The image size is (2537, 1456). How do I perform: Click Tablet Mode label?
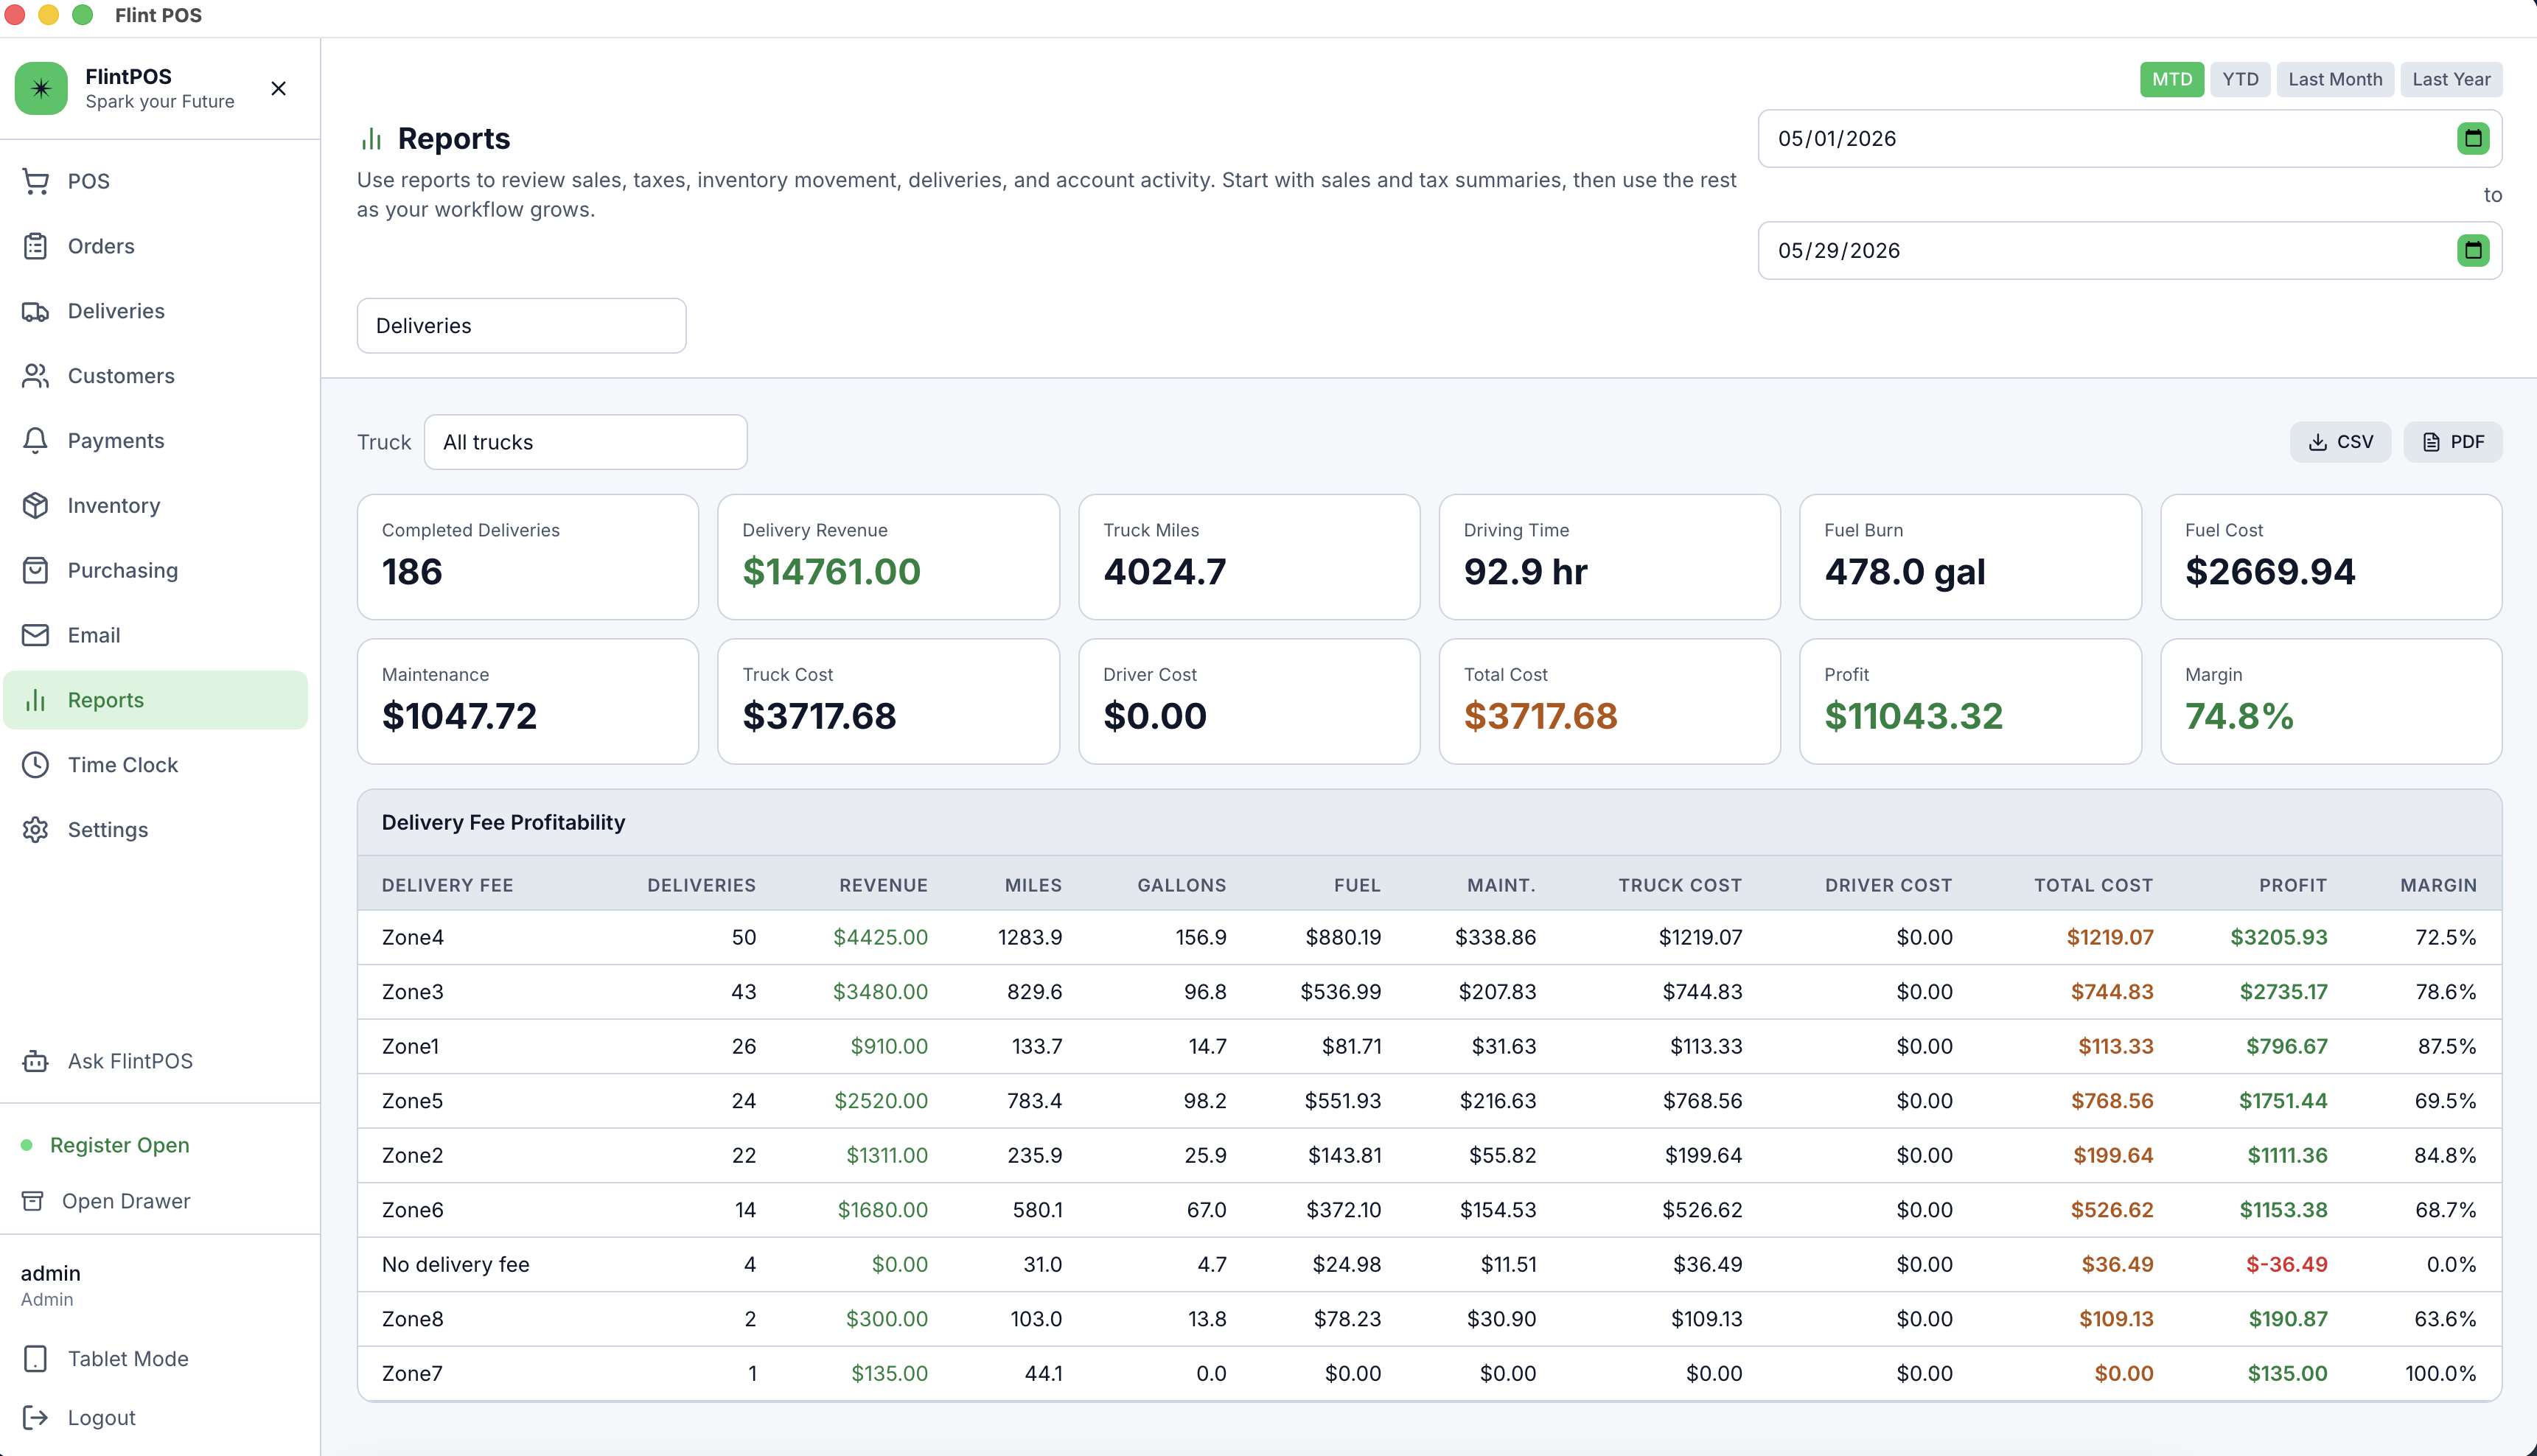[x=128, y=1359]
